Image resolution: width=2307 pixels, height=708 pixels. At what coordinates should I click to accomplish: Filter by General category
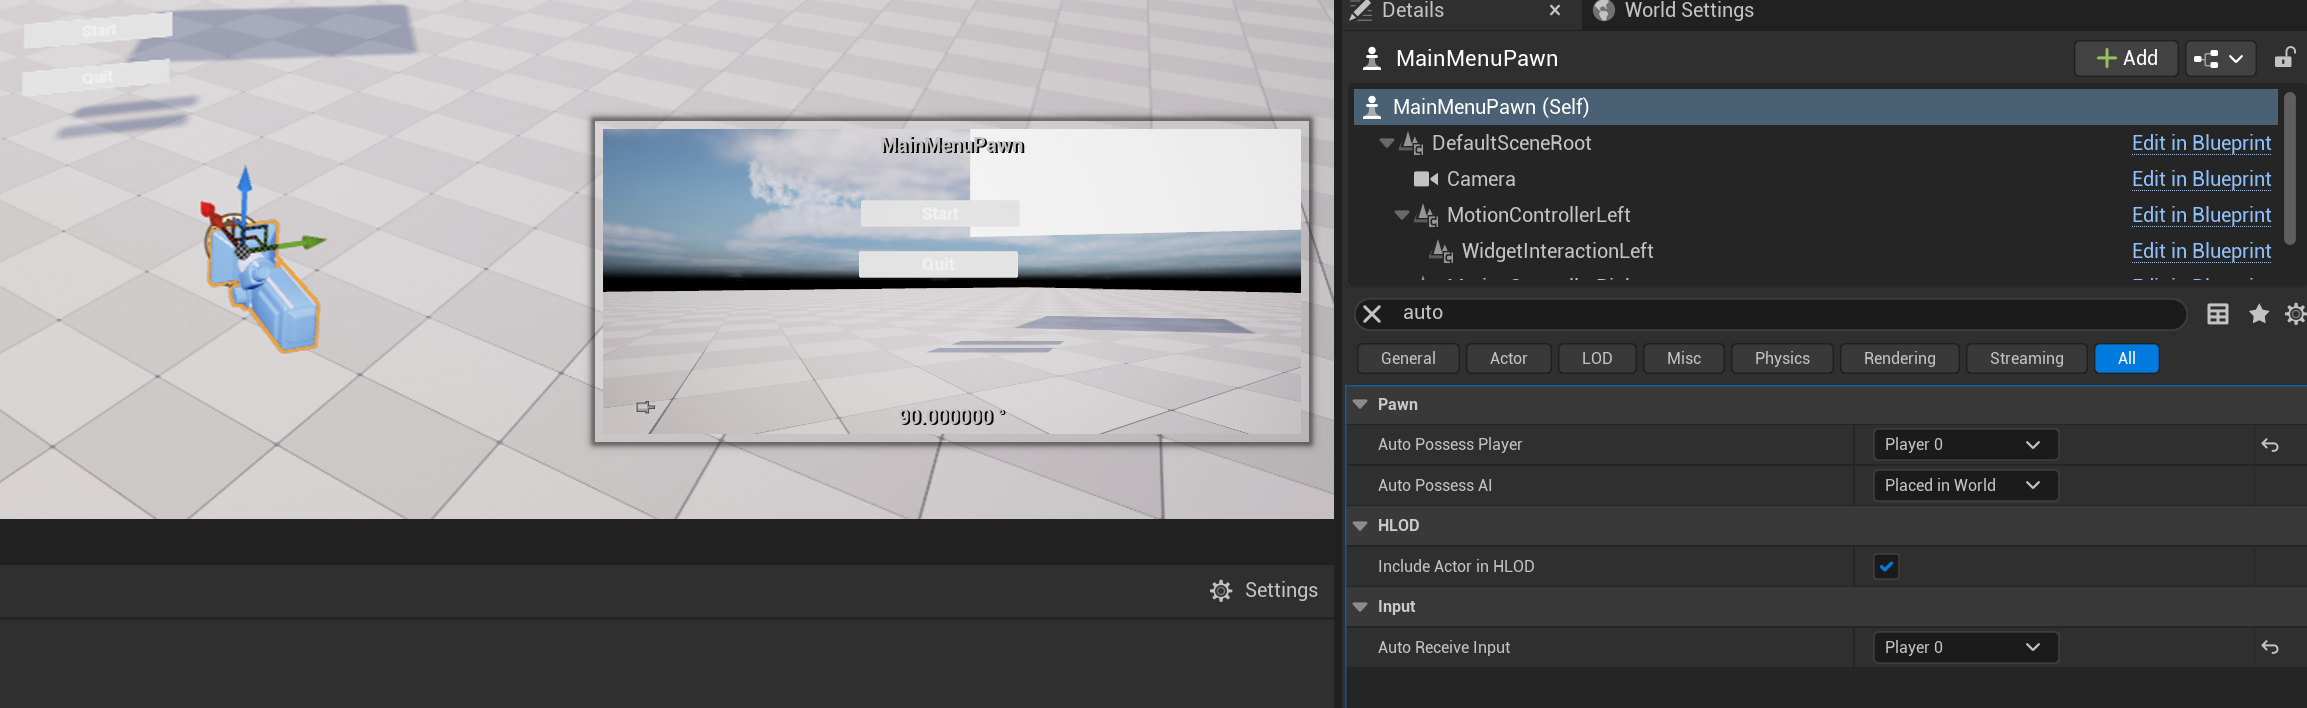(x=1408, y=359)
